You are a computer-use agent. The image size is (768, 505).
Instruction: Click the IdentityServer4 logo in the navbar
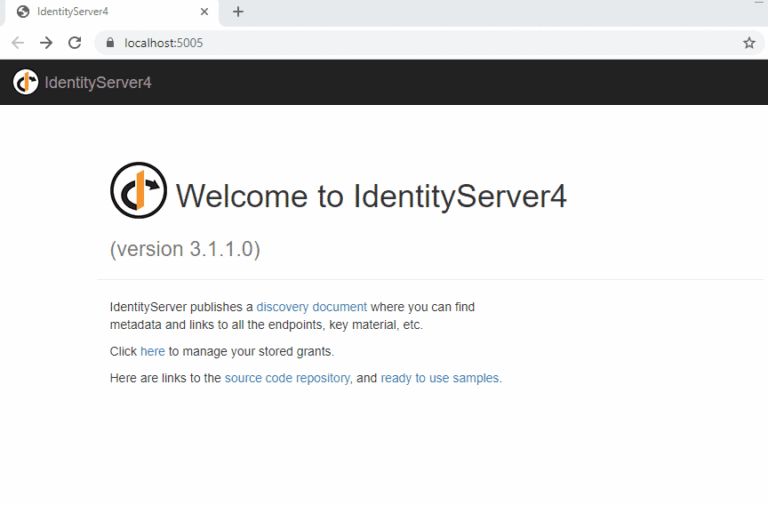[x=26, y=82]
